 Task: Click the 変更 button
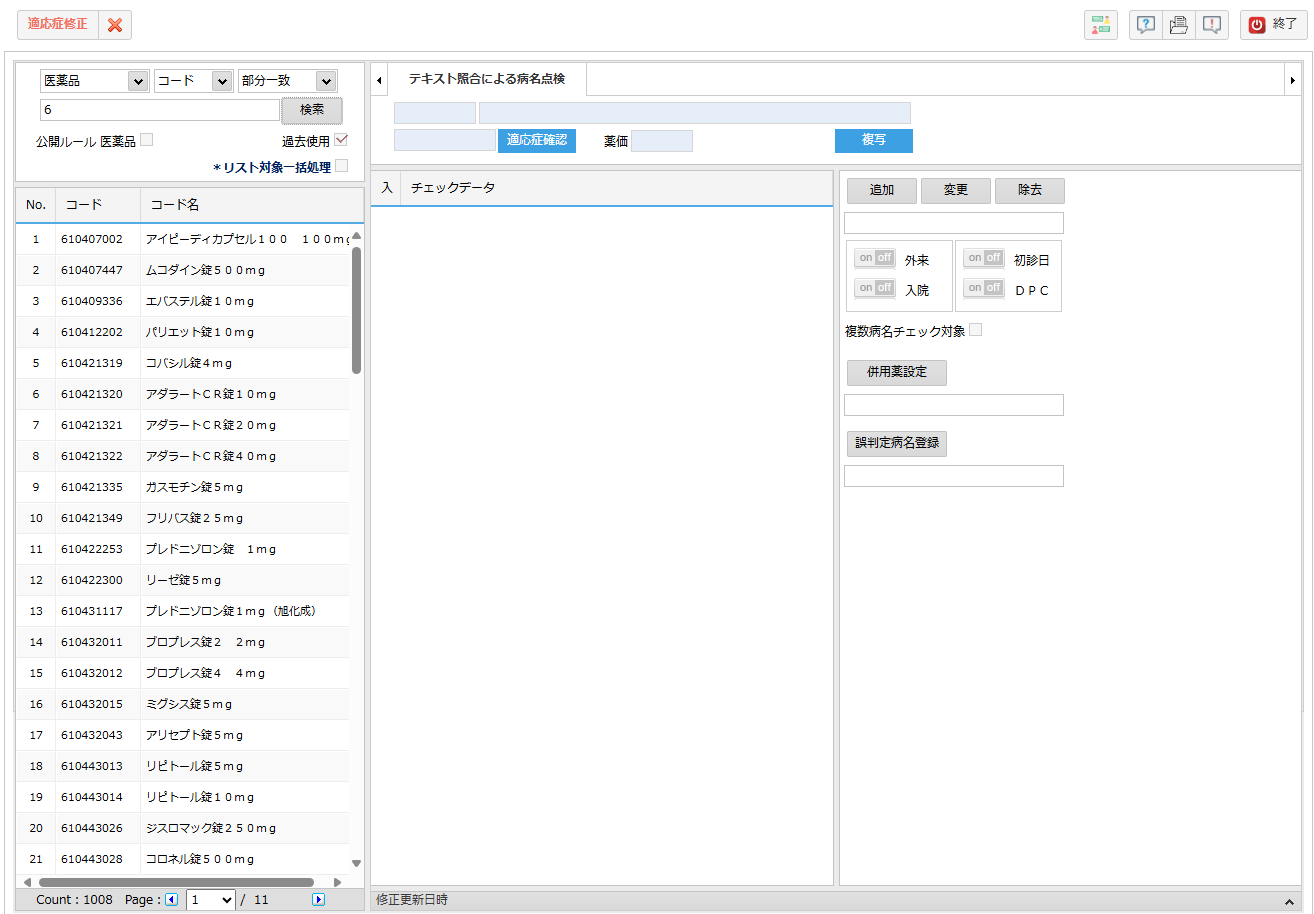956,190
